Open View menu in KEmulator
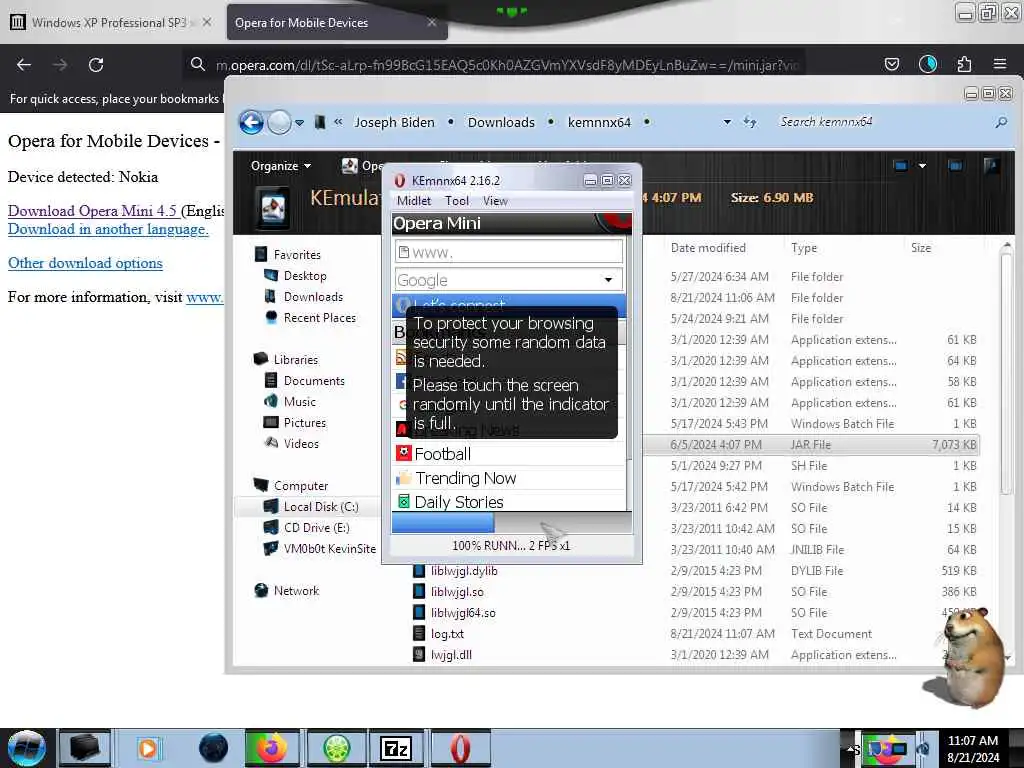1024x768 pixels. point(495,201)
